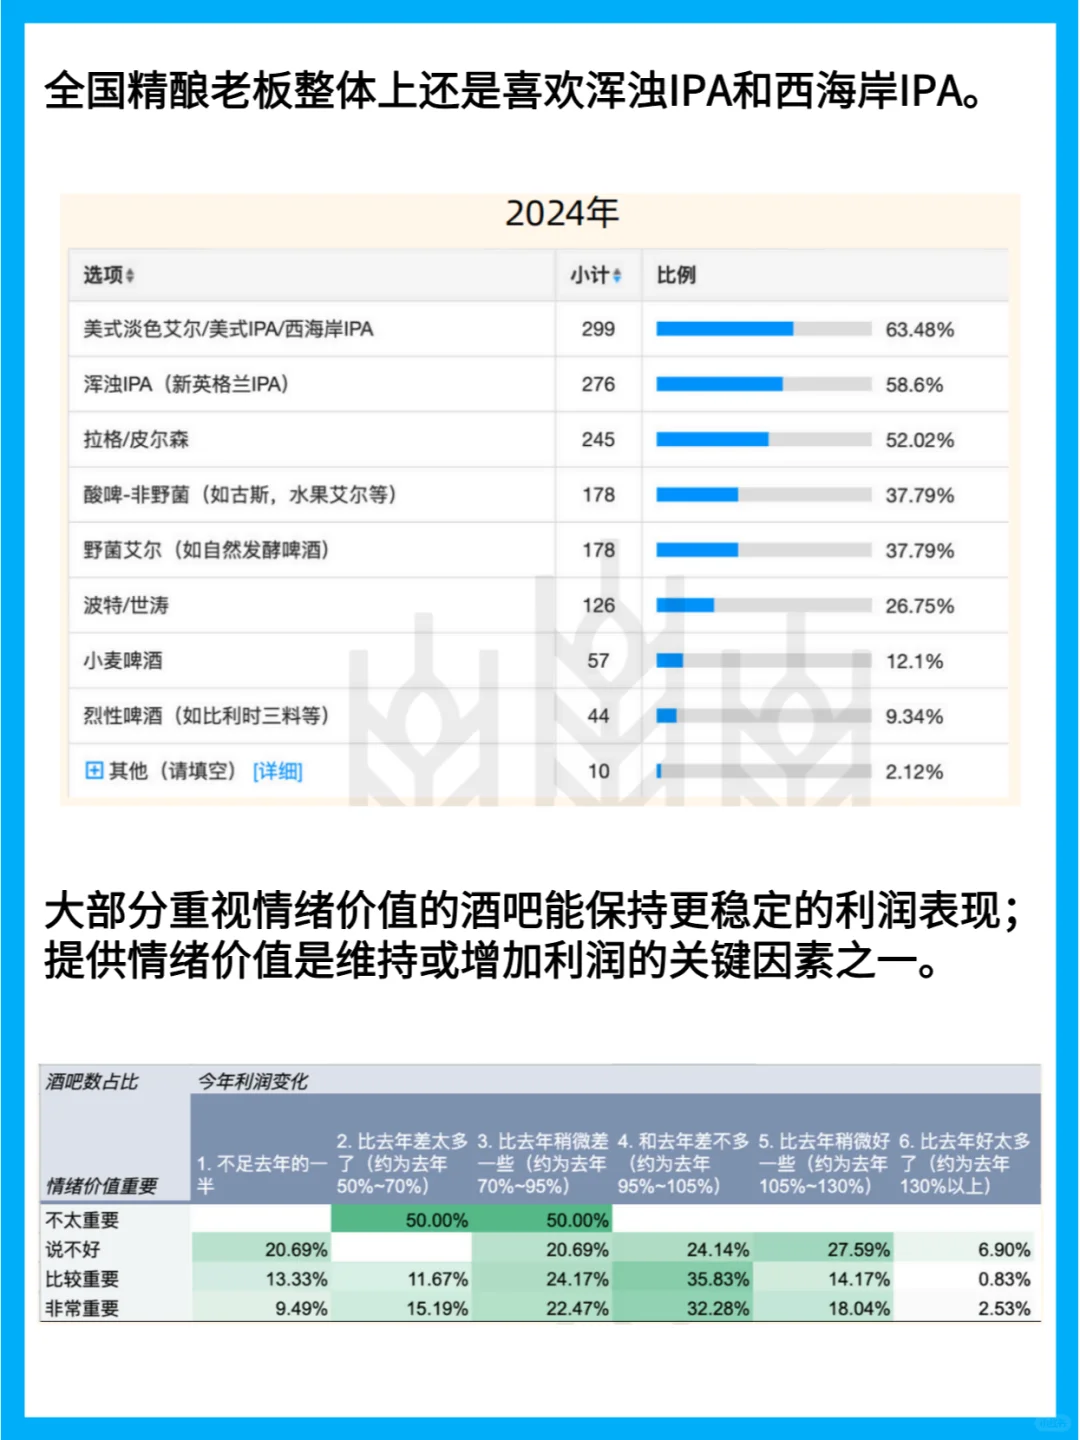Click the count 276
The image size is (1080, 1440).
(598, 384)
